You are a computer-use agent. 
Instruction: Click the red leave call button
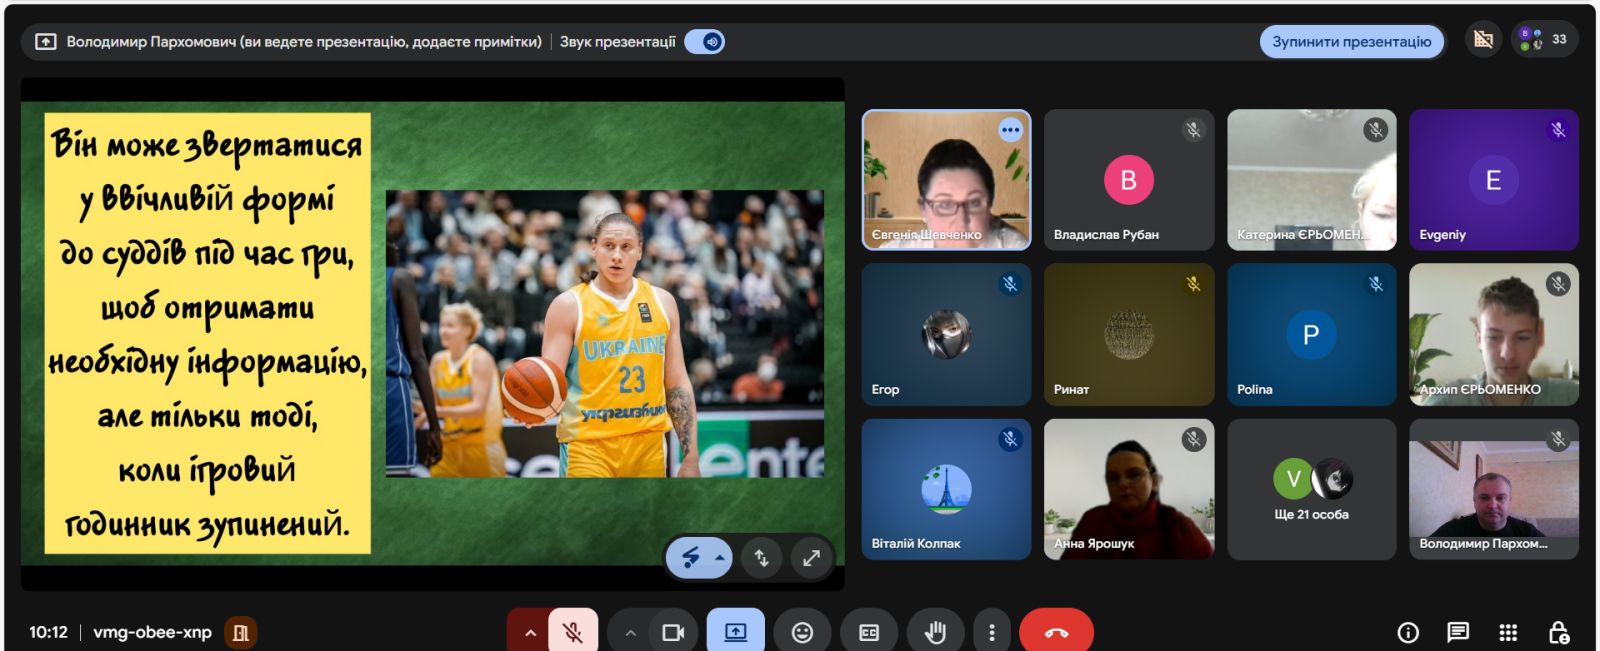pyautogui.click(x=1056, y=632)
